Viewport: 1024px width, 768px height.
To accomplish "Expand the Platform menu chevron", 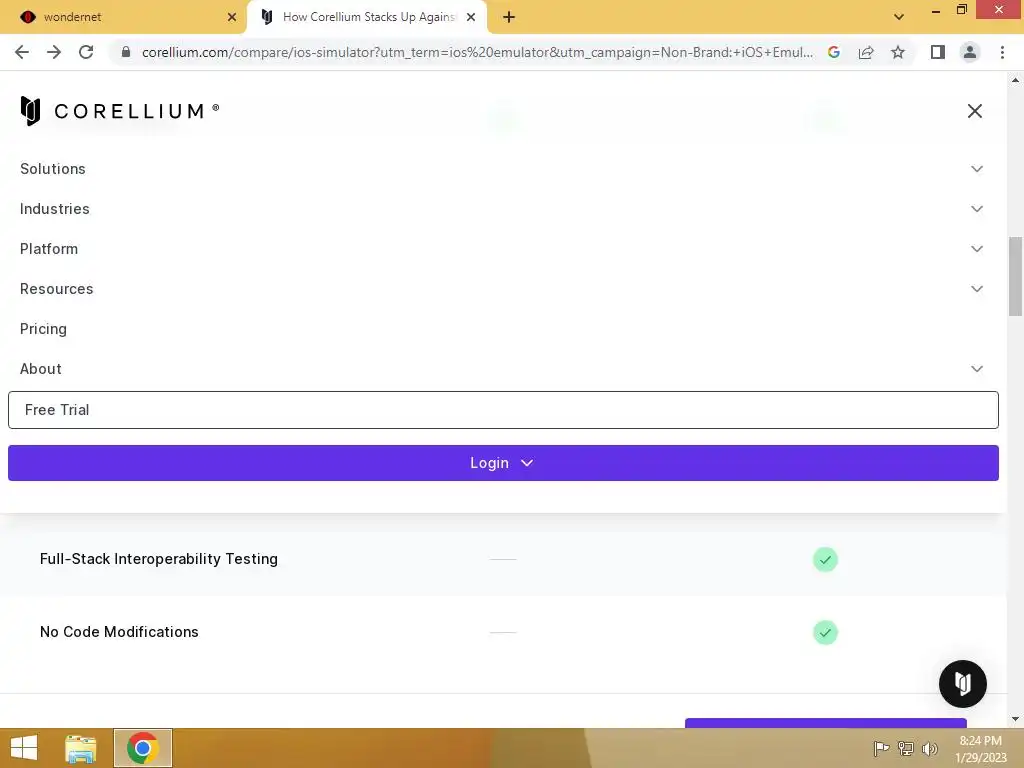I will 976,249.
